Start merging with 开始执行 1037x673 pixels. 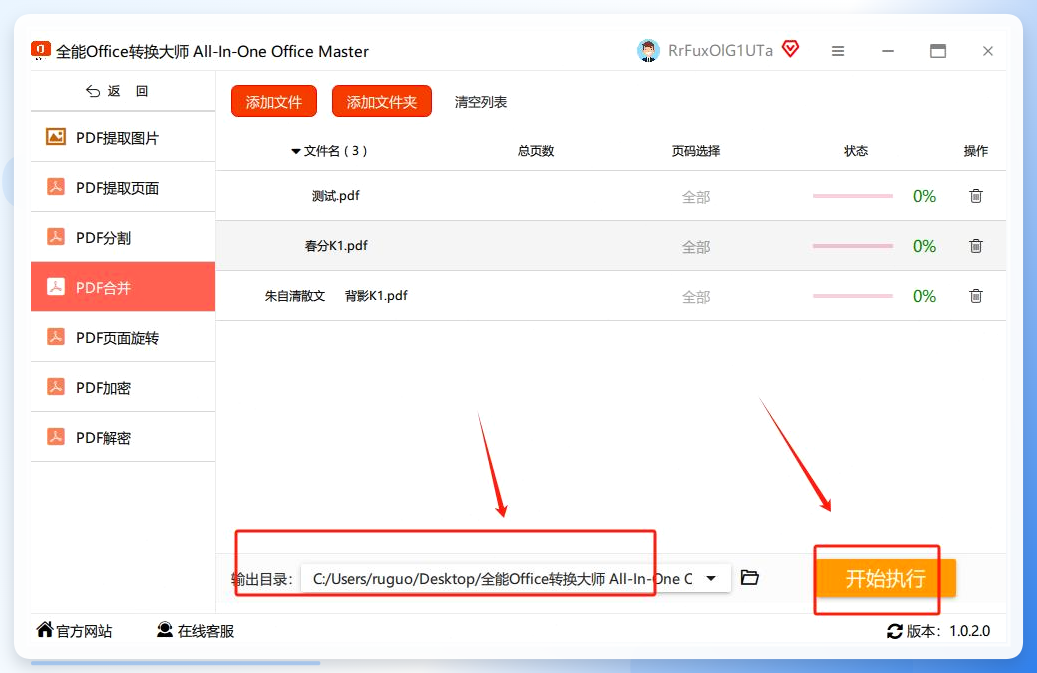(x=885, y=578)
